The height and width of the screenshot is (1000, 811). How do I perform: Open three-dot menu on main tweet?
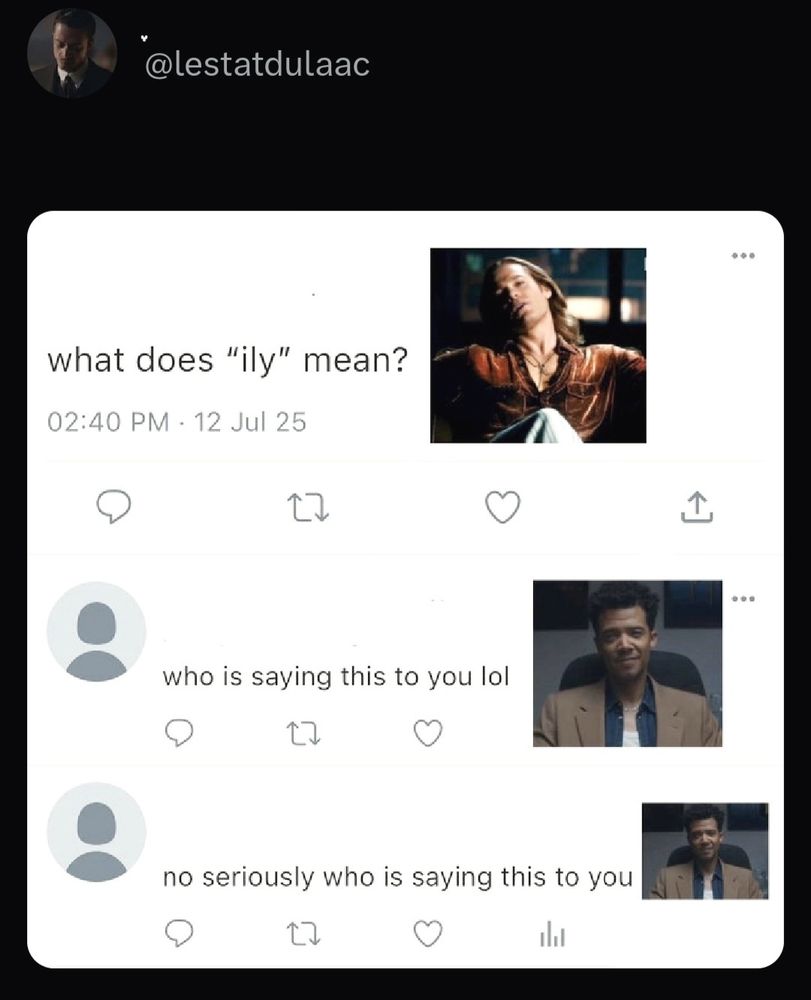[x=743, y=256]
